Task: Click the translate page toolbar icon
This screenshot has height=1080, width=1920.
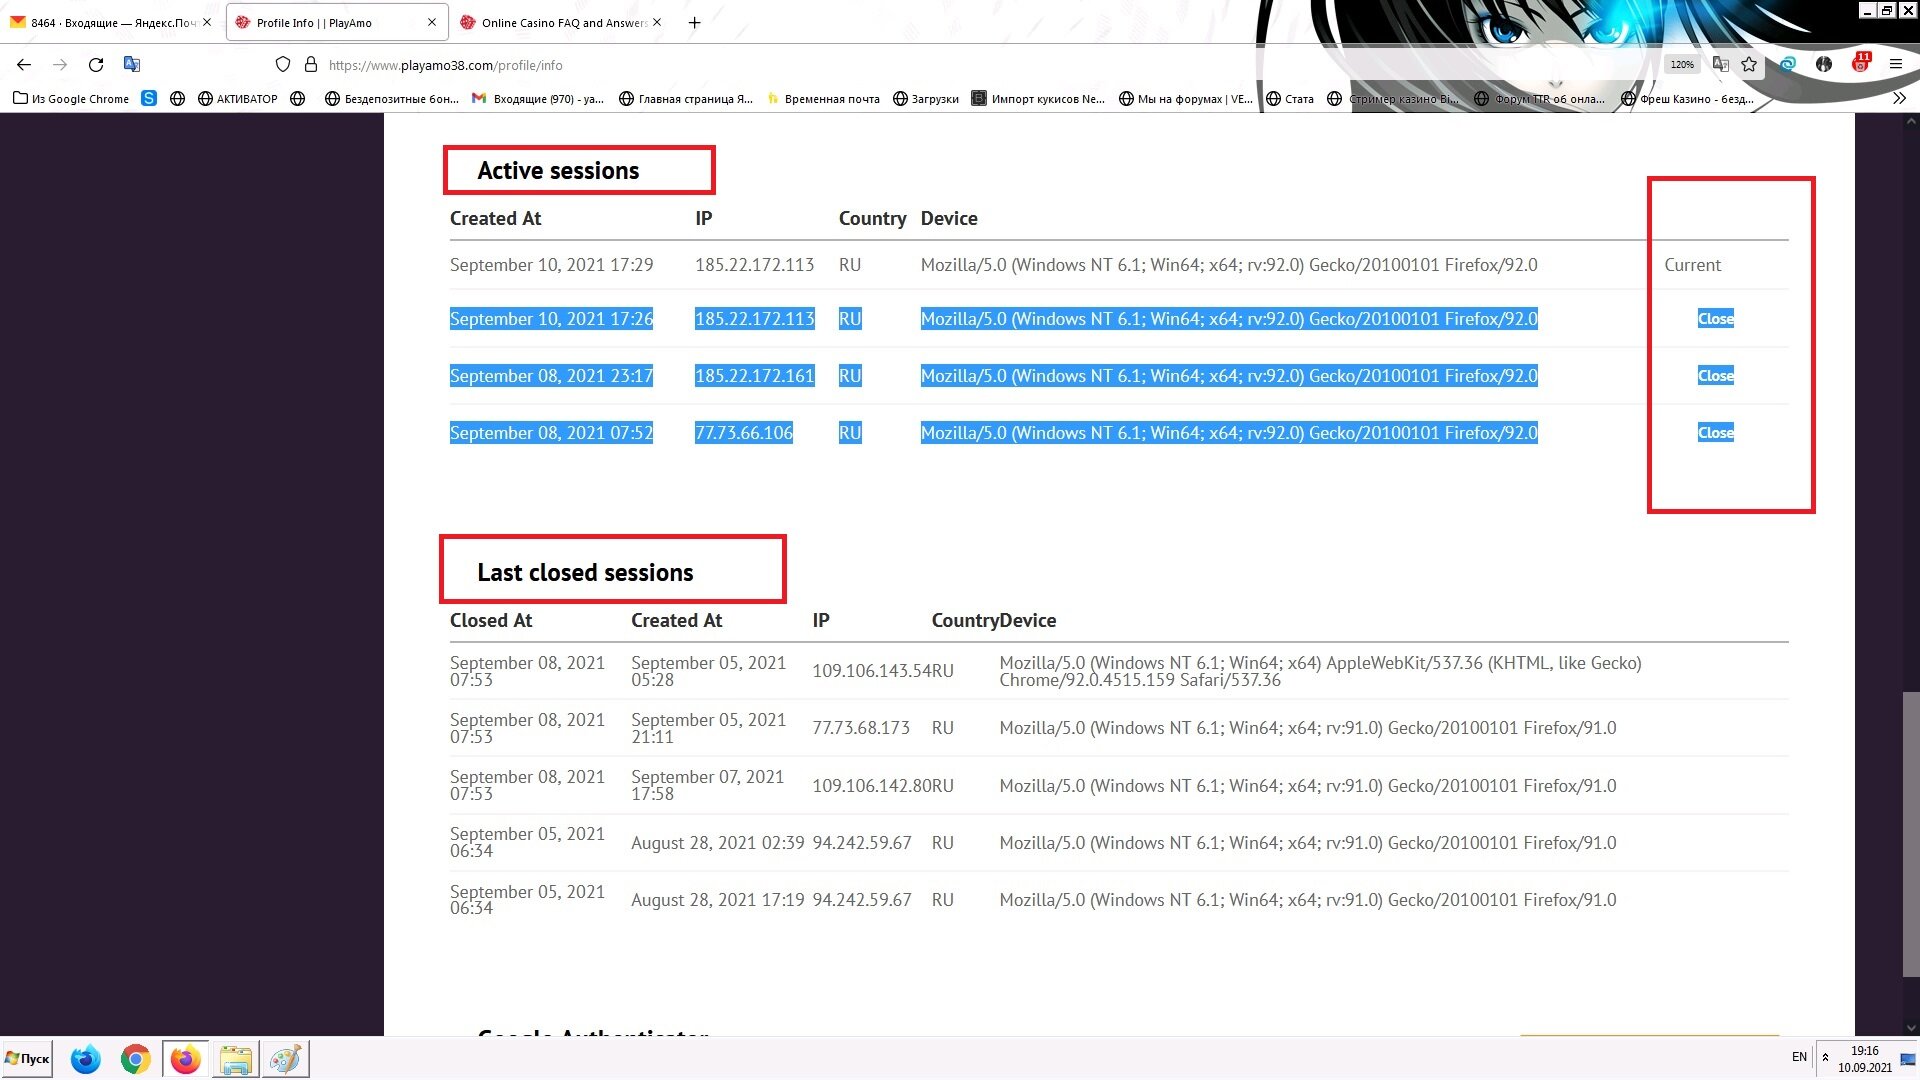Action: tap(131, 65)
